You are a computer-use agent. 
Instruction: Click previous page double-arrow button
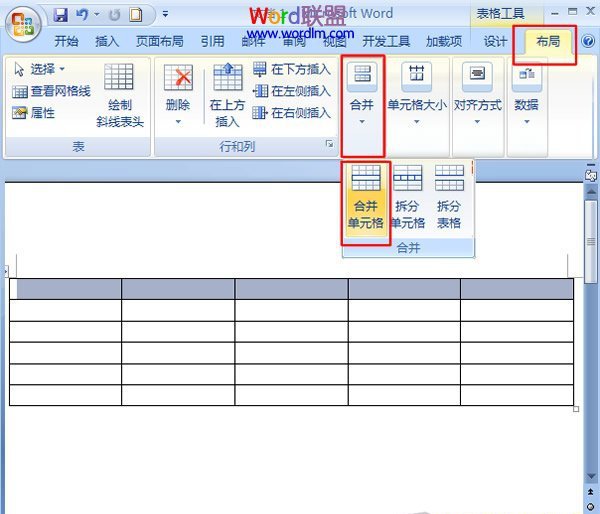pos(591,492)
